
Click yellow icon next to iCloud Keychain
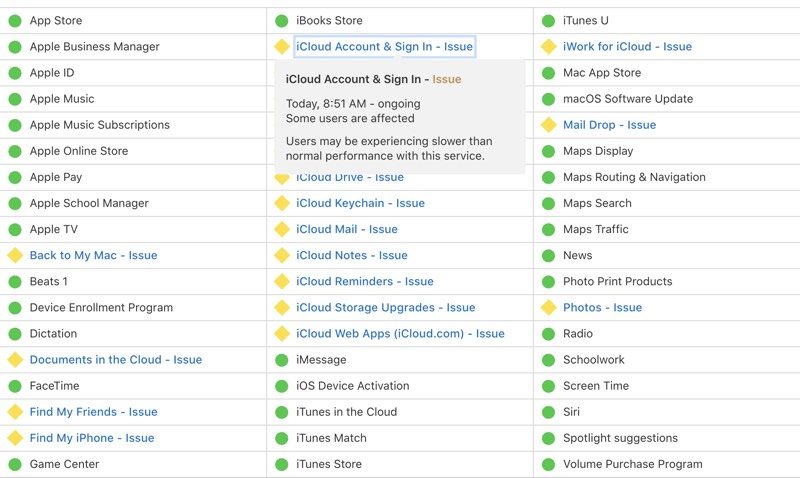(282, 203)
